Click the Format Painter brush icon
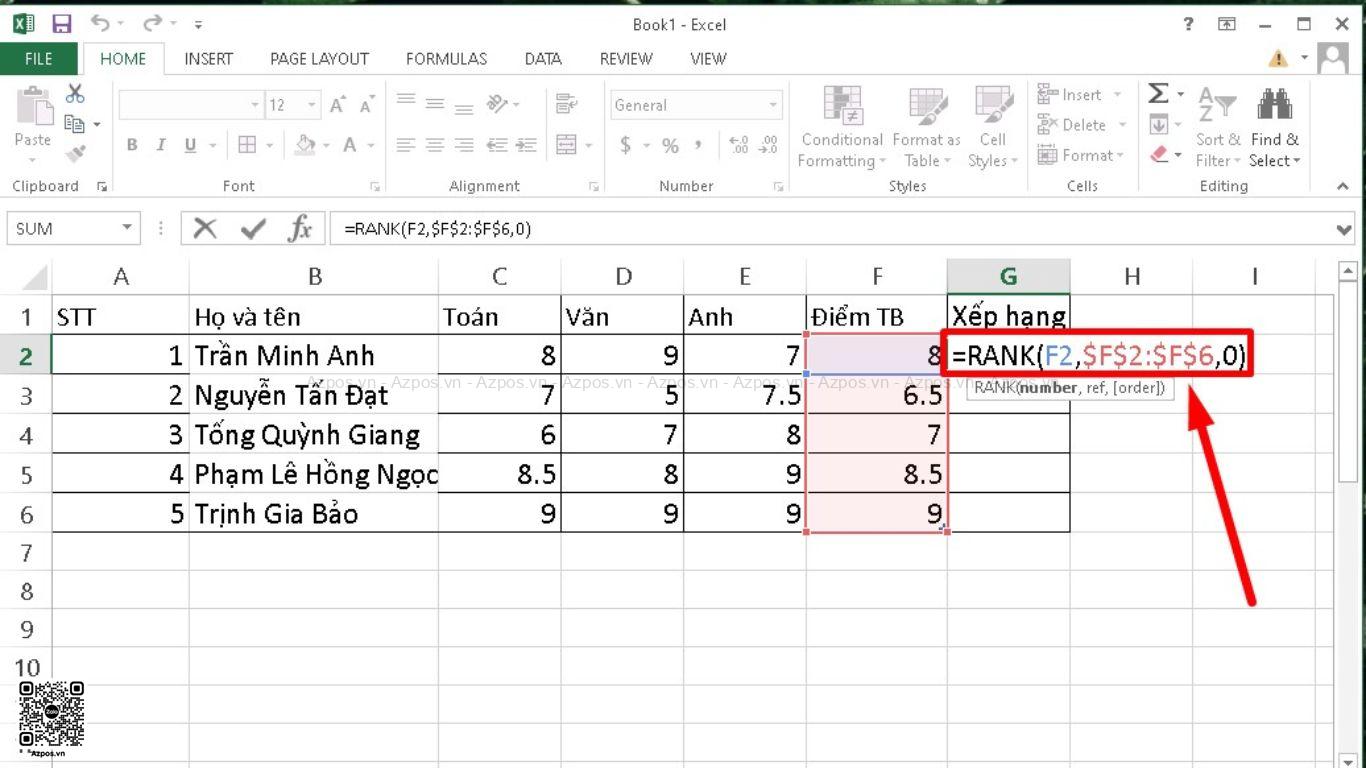1366x768 pixels. coord(75,153)
